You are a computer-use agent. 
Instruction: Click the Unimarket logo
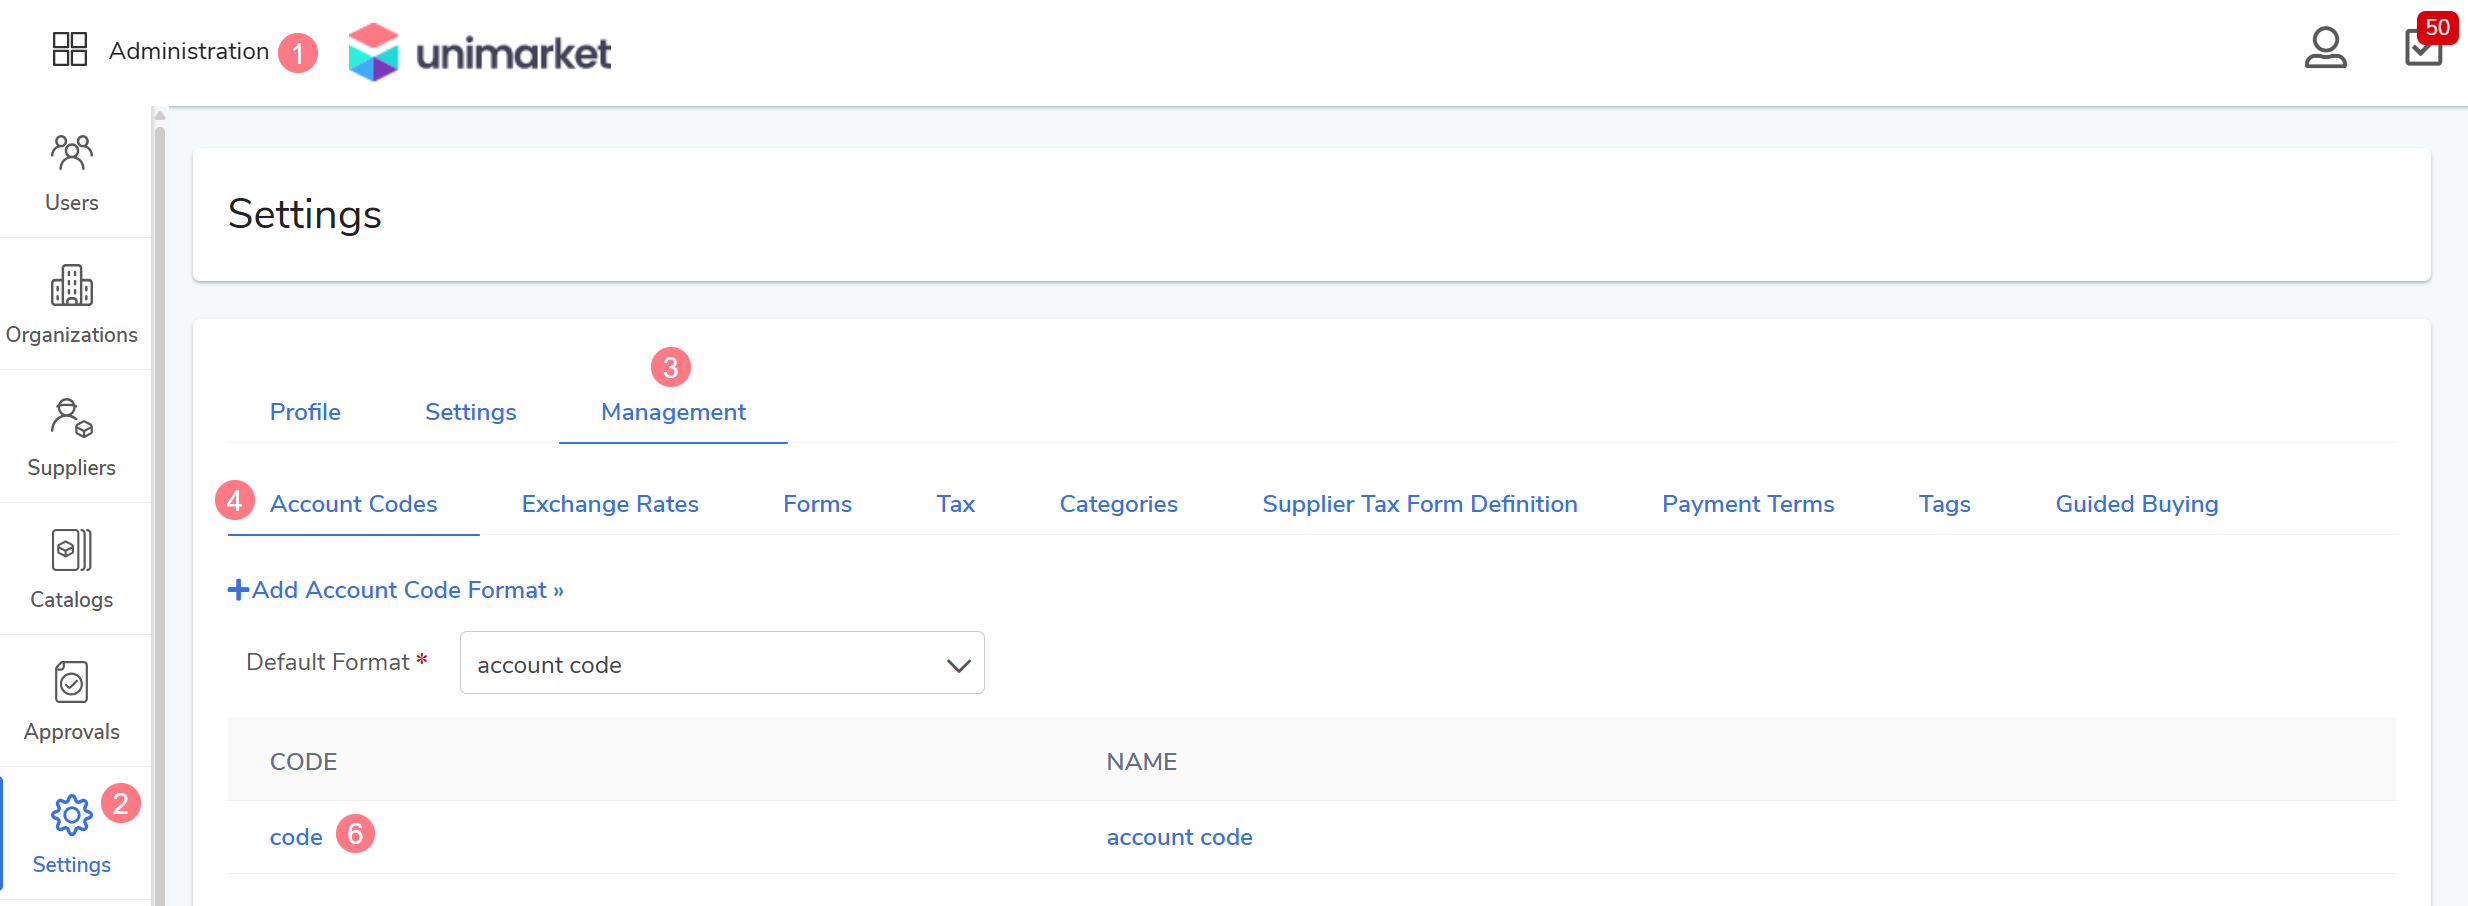pyautogui.click(x=480, y=52)
